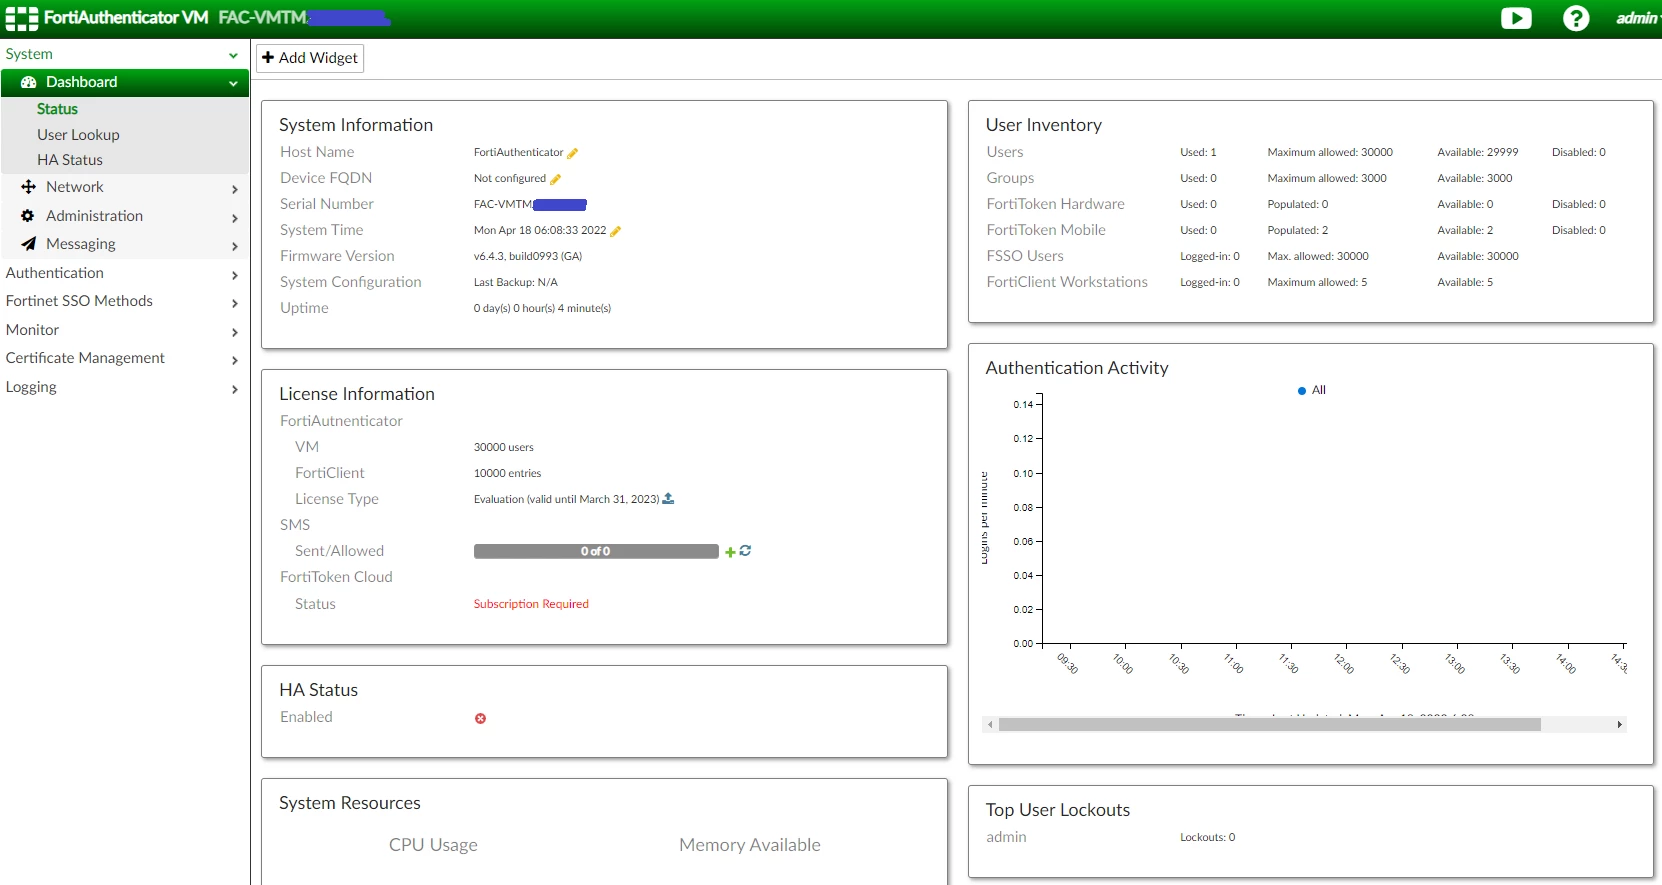Image resolution: width=1662 pixels, height=885 pixels.
Task: Open the video tutorials play icon
Action: 1516,18
